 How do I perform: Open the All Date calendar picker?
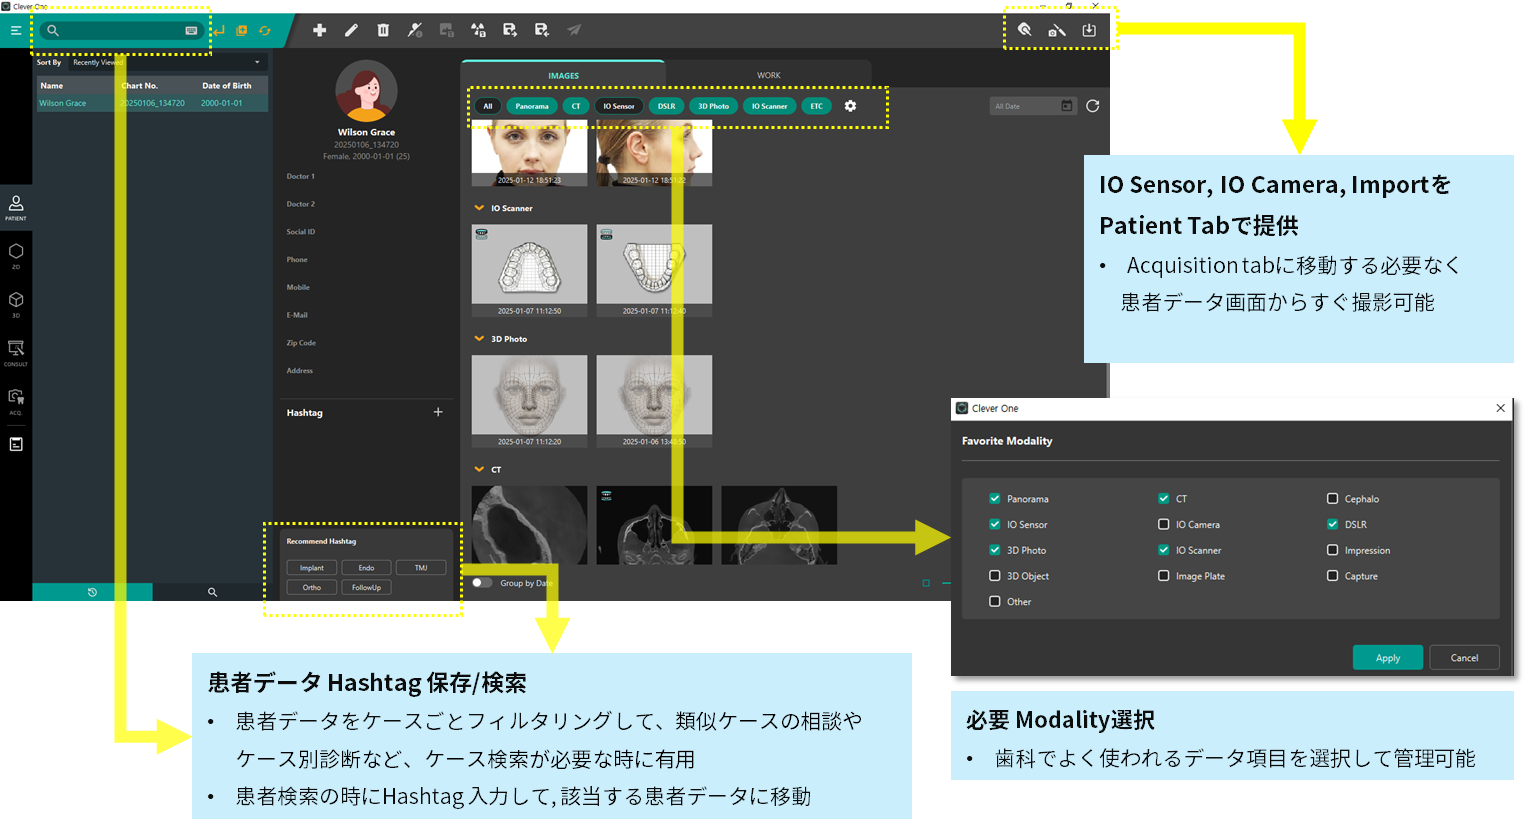coord(1066,106)
